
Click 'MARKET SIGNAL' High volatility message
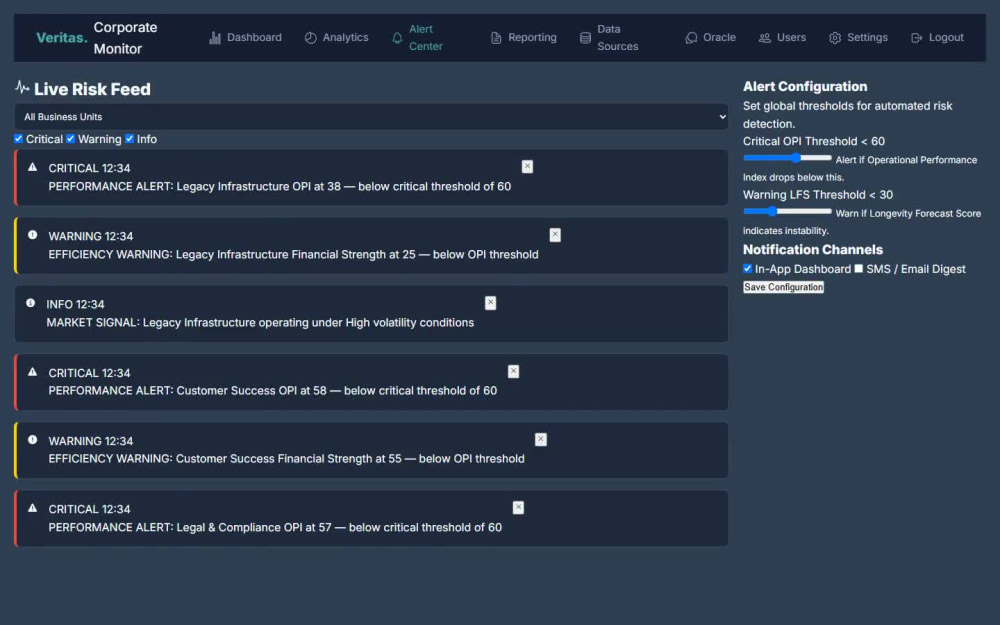pos(260,323)
